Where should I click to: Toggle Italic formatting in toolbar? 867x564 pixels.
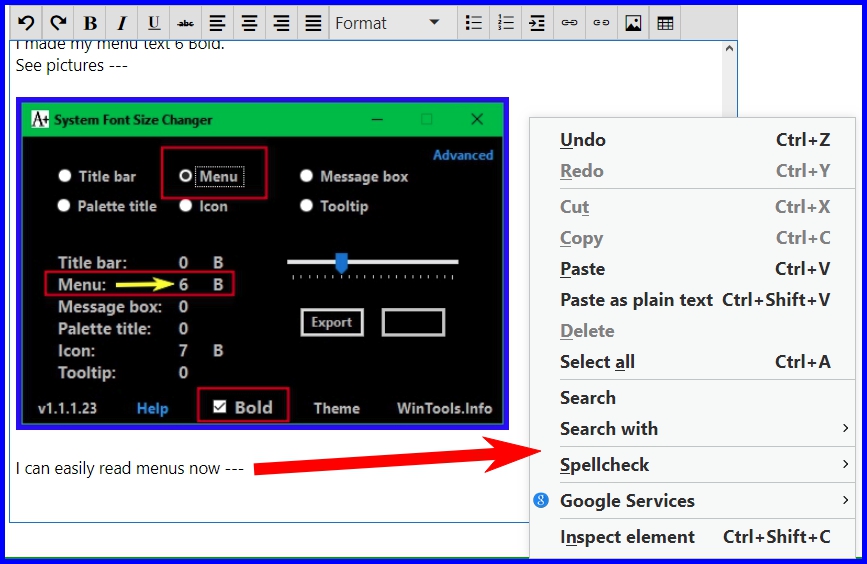click(x=122, y=23)
